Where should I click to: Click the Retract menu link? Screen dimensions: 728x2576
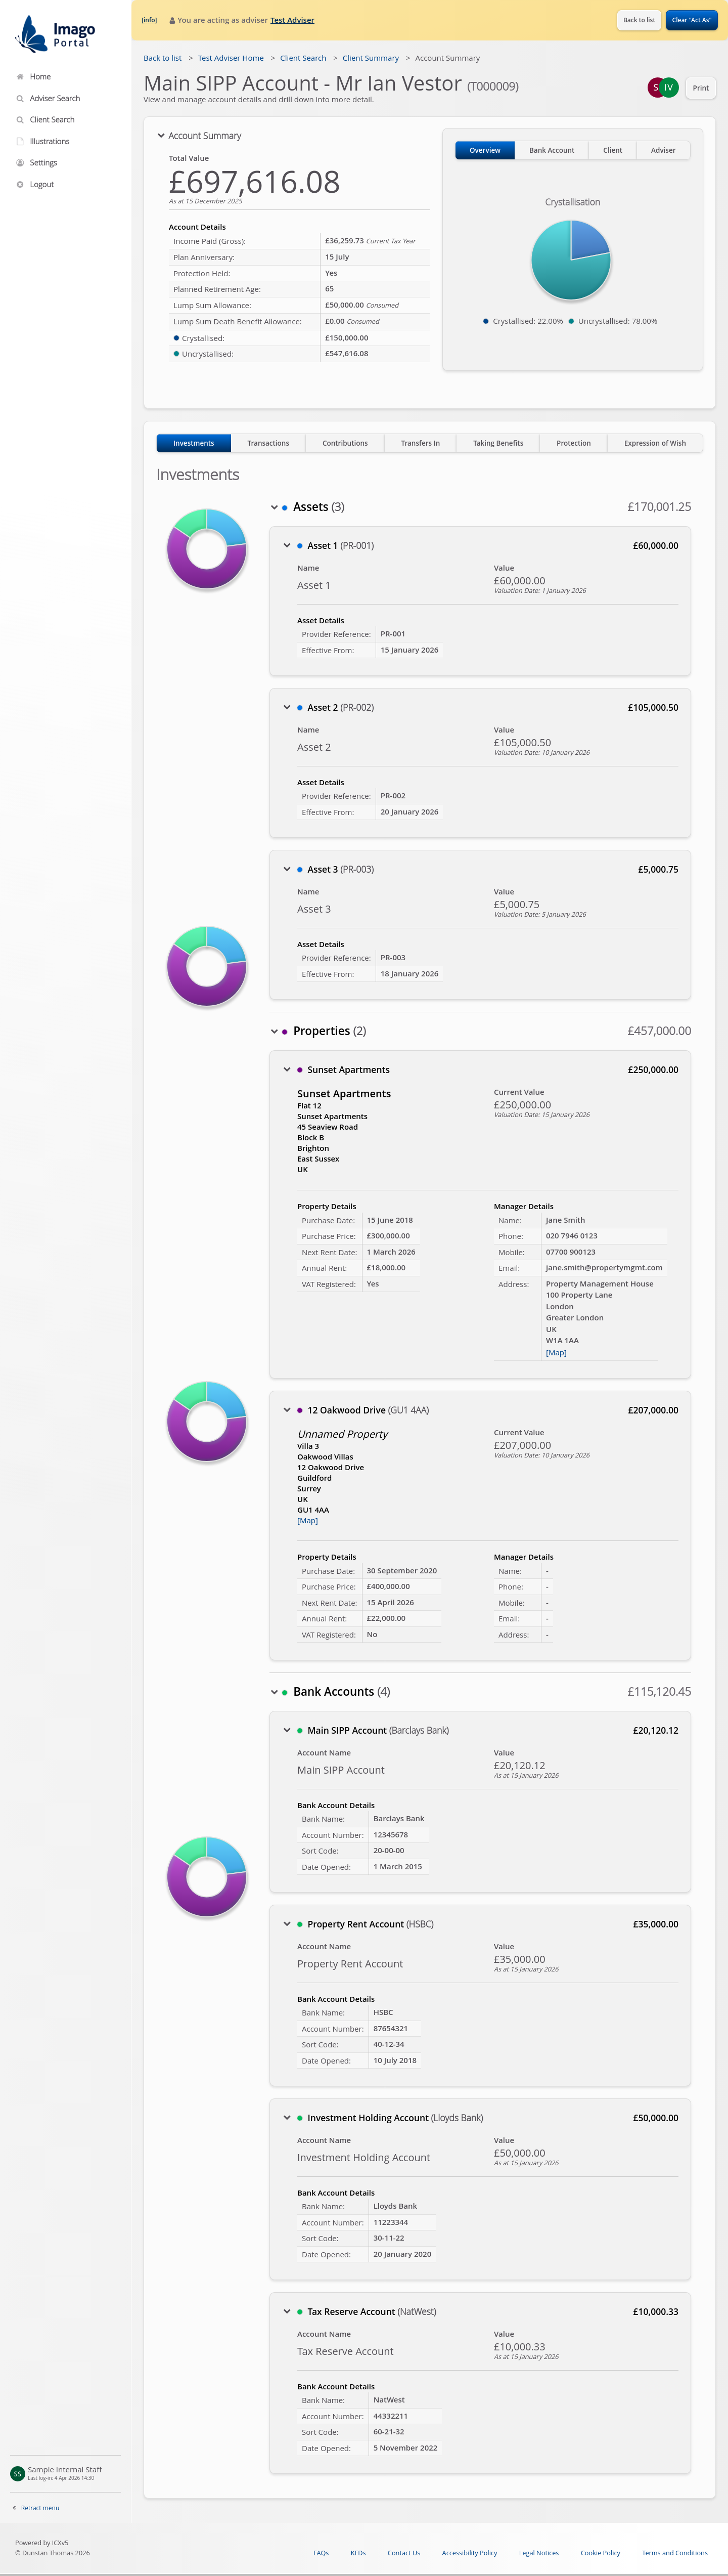pyautogui.click(x=40, y=2508)
